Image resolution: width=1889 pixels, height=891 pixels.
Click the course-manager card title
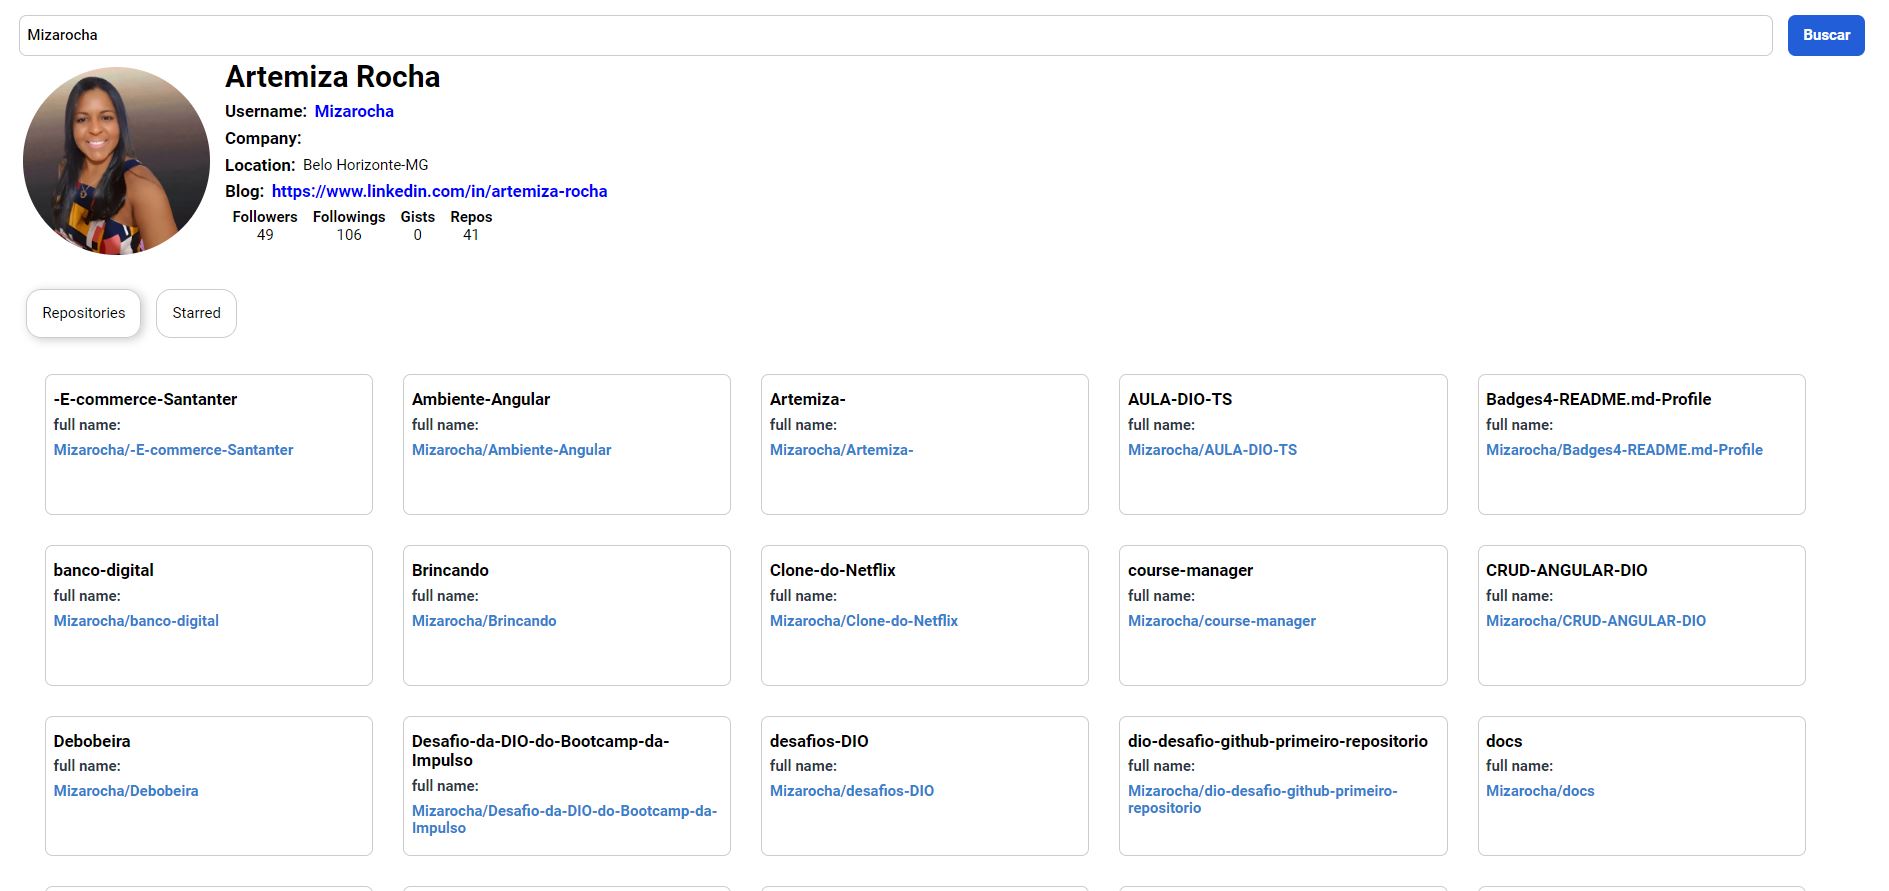tap(1190, 570)
